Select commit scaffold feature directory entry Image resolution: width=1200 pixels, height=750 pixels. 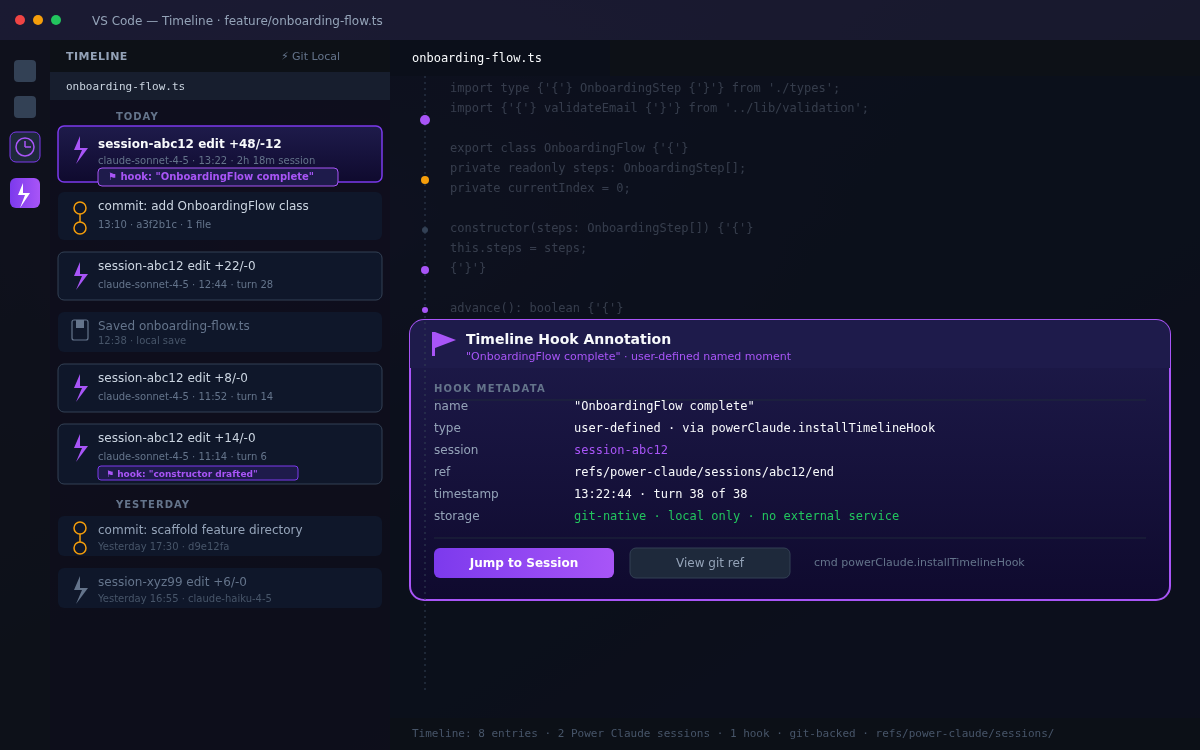[x=220, y=536]
